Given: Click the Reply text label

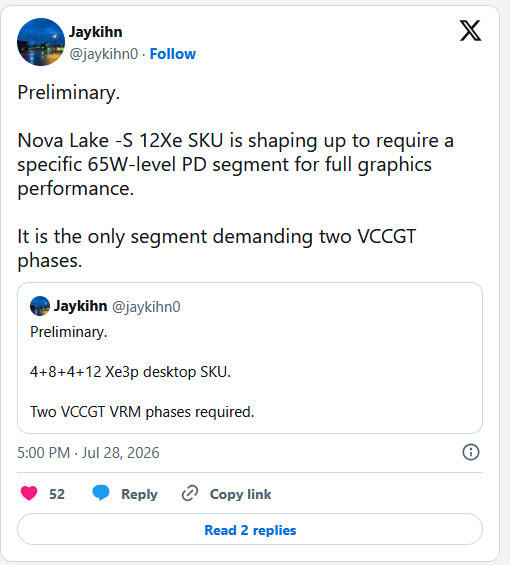Looking at the screenshot, I should pyautogui.click(x=139, y=494).
